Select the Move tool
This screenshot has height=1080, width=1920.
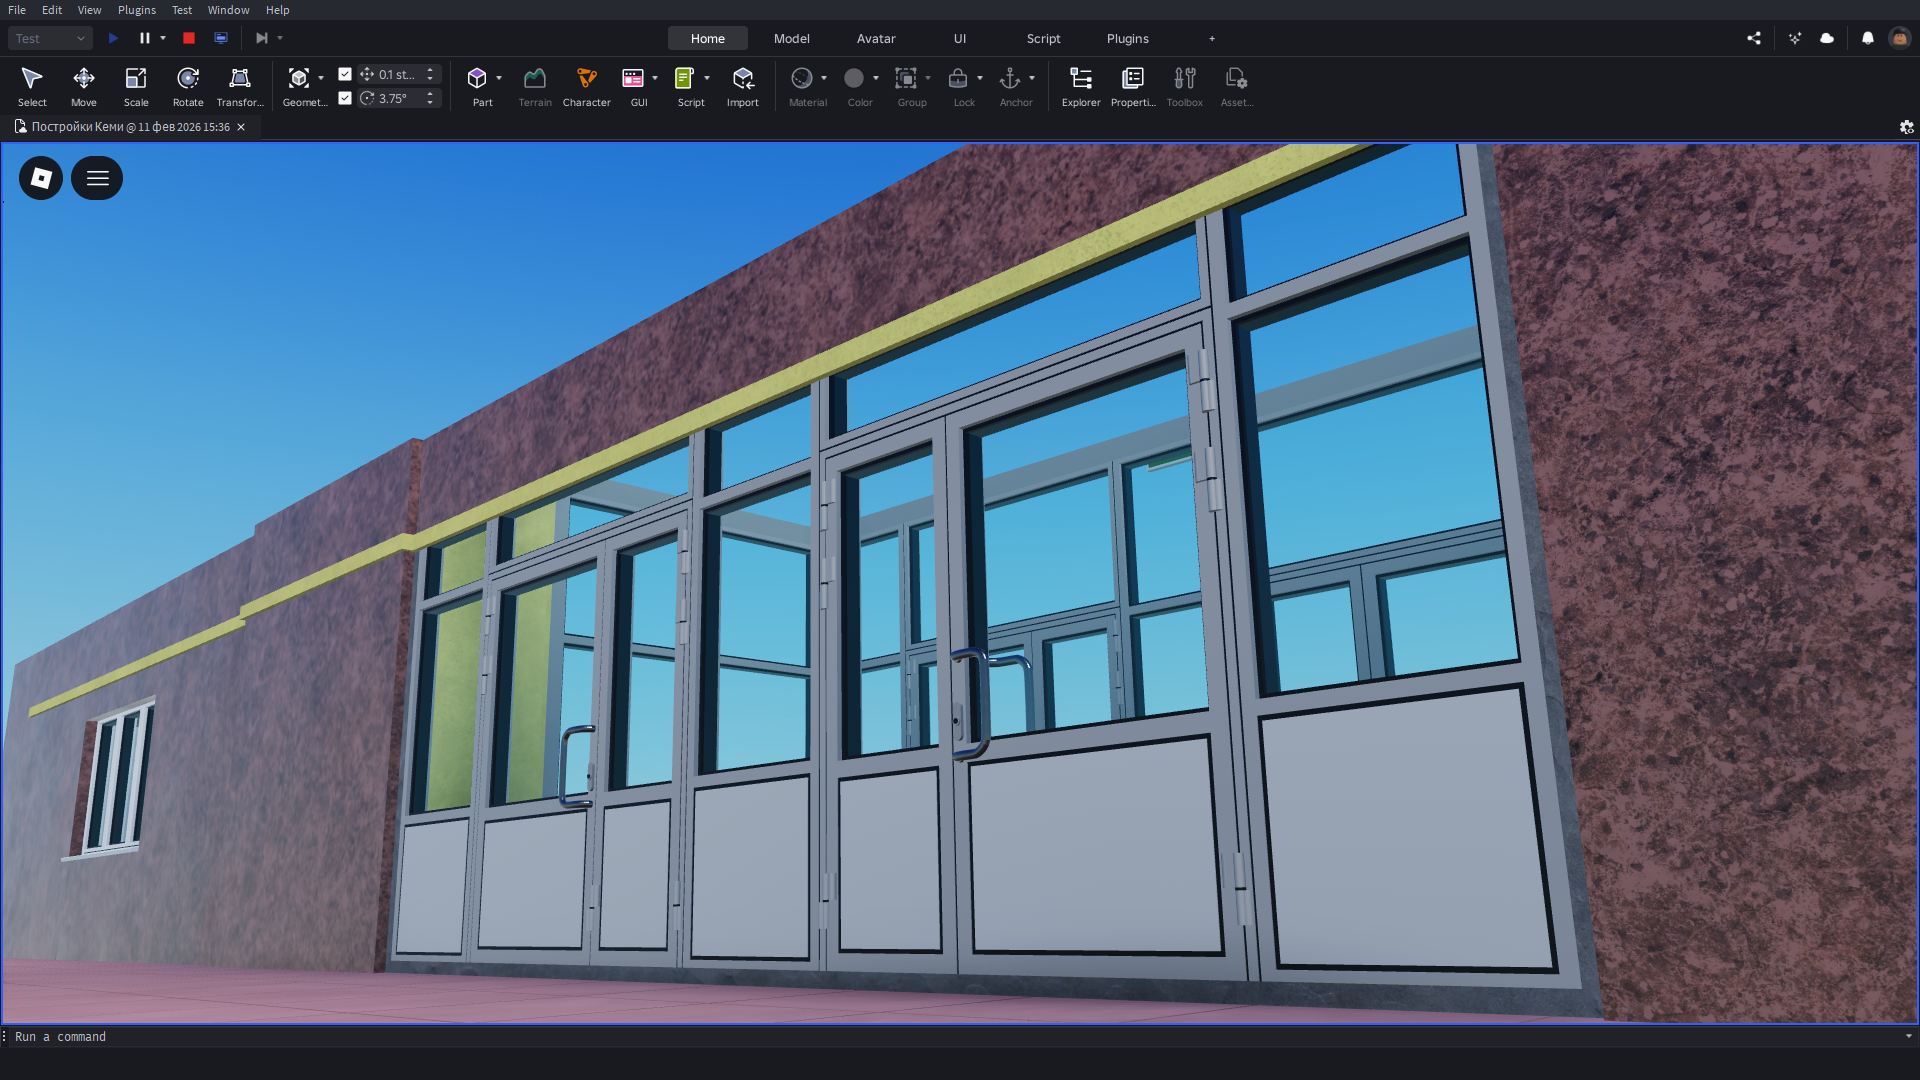pyautogui.click(x=84, y=86)
